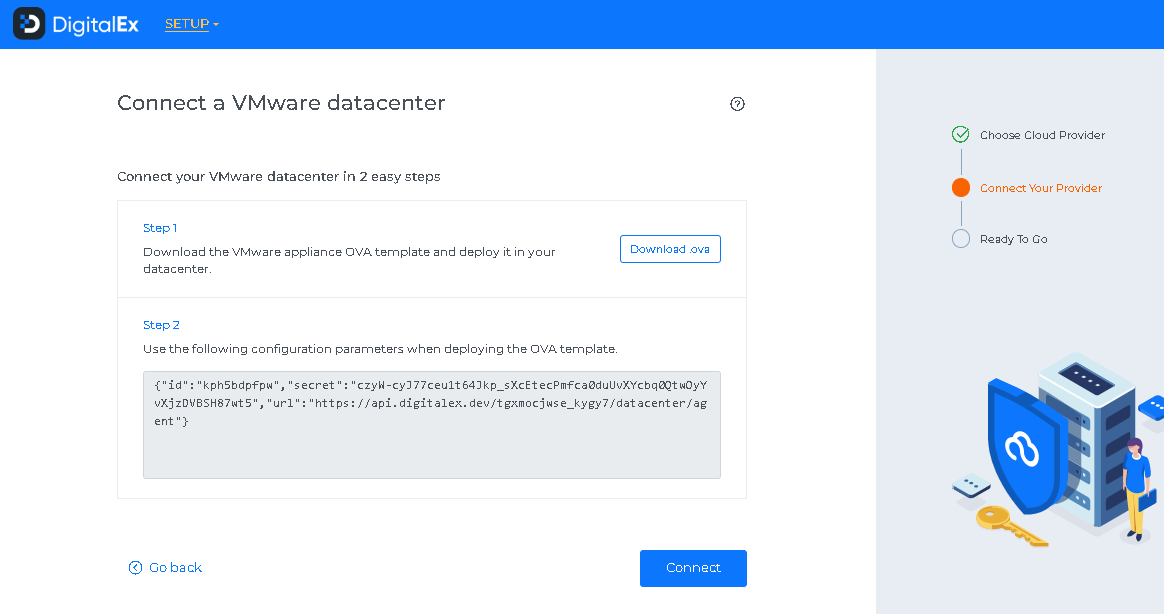Select the Ready To Go step label
This screenshot has height=614, width=1164.
pos(1013,239)
